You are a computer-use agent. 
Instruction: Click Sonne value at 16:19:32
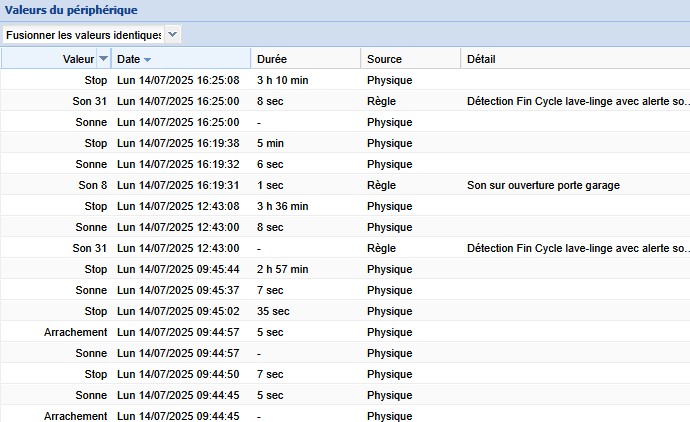click(x=91, y=164)
